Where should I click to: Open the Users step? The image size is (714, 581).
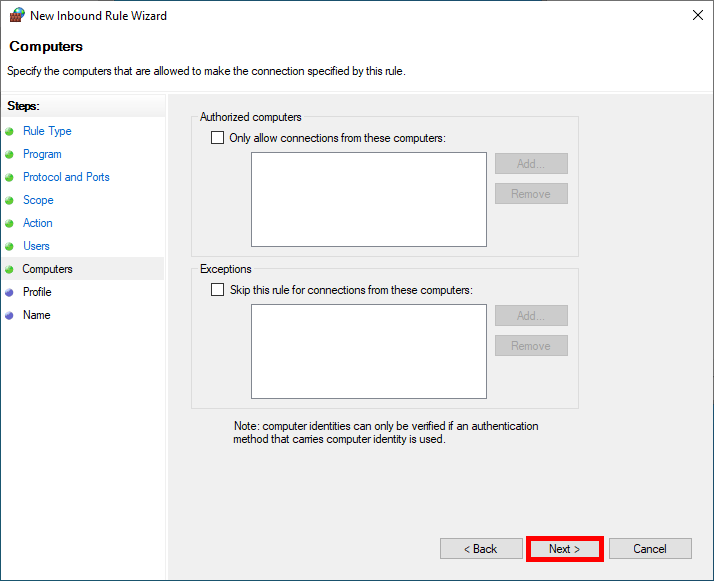pos(36,246)
